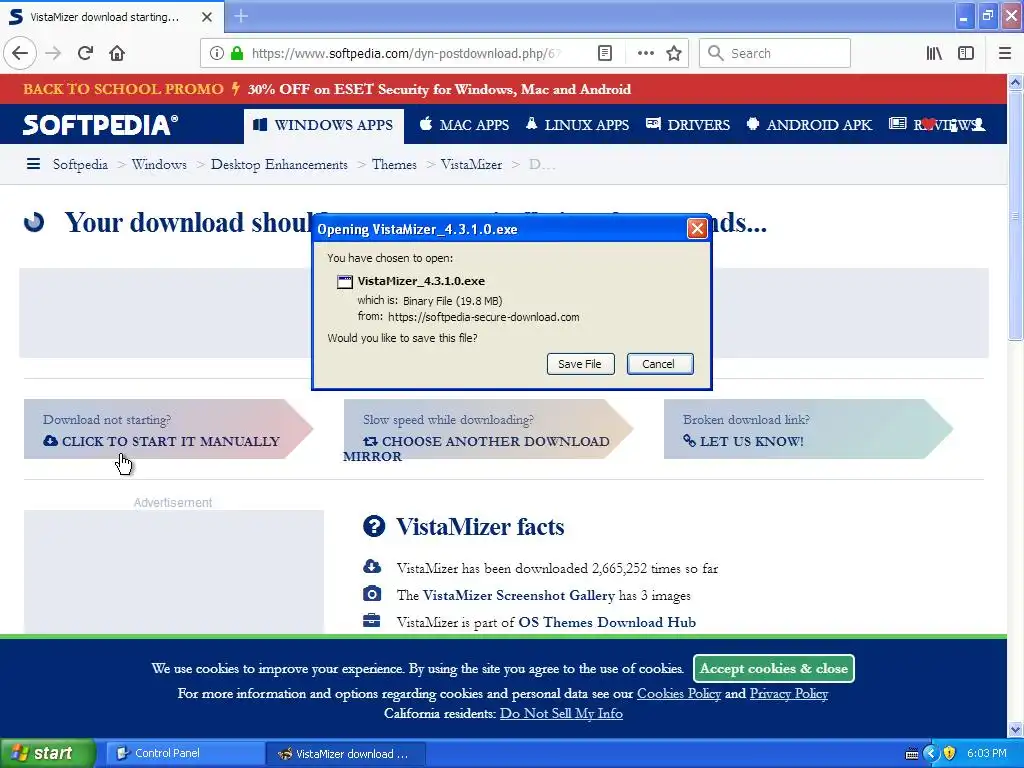Click the browser Back arrow button
1024x768 pixels.
pos(20,53)
